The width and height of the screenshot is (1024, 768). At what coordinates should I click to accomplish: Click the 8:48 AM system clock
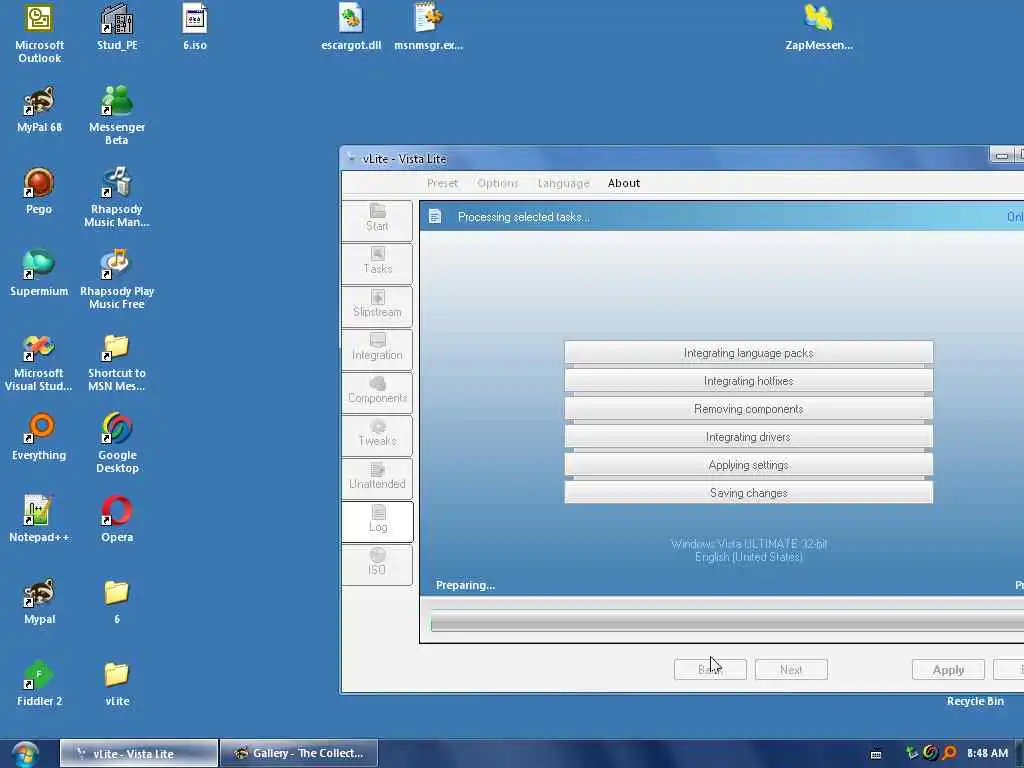pos(987,753)
